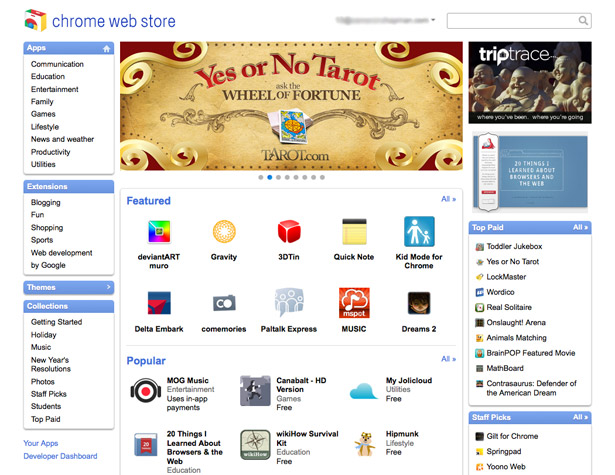Select the Games category

[43, 114]
